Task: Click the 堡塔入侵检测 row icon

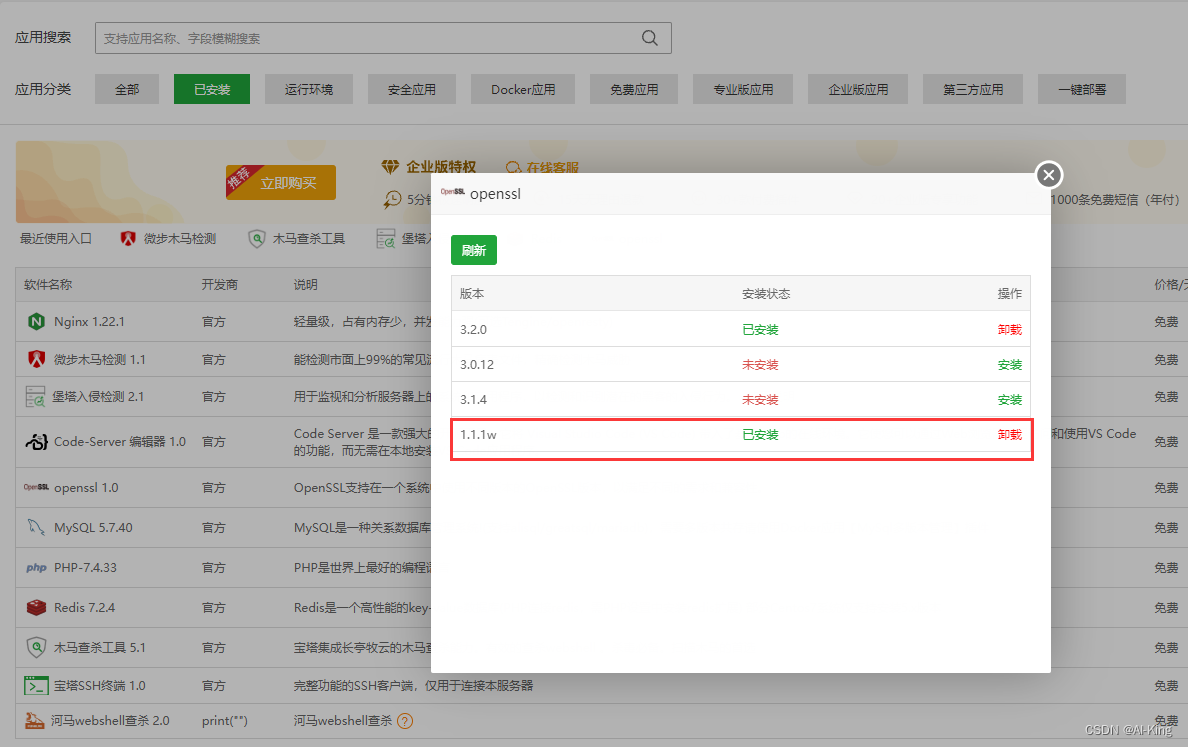Action: pyautogui.click(x=35, y=396)
